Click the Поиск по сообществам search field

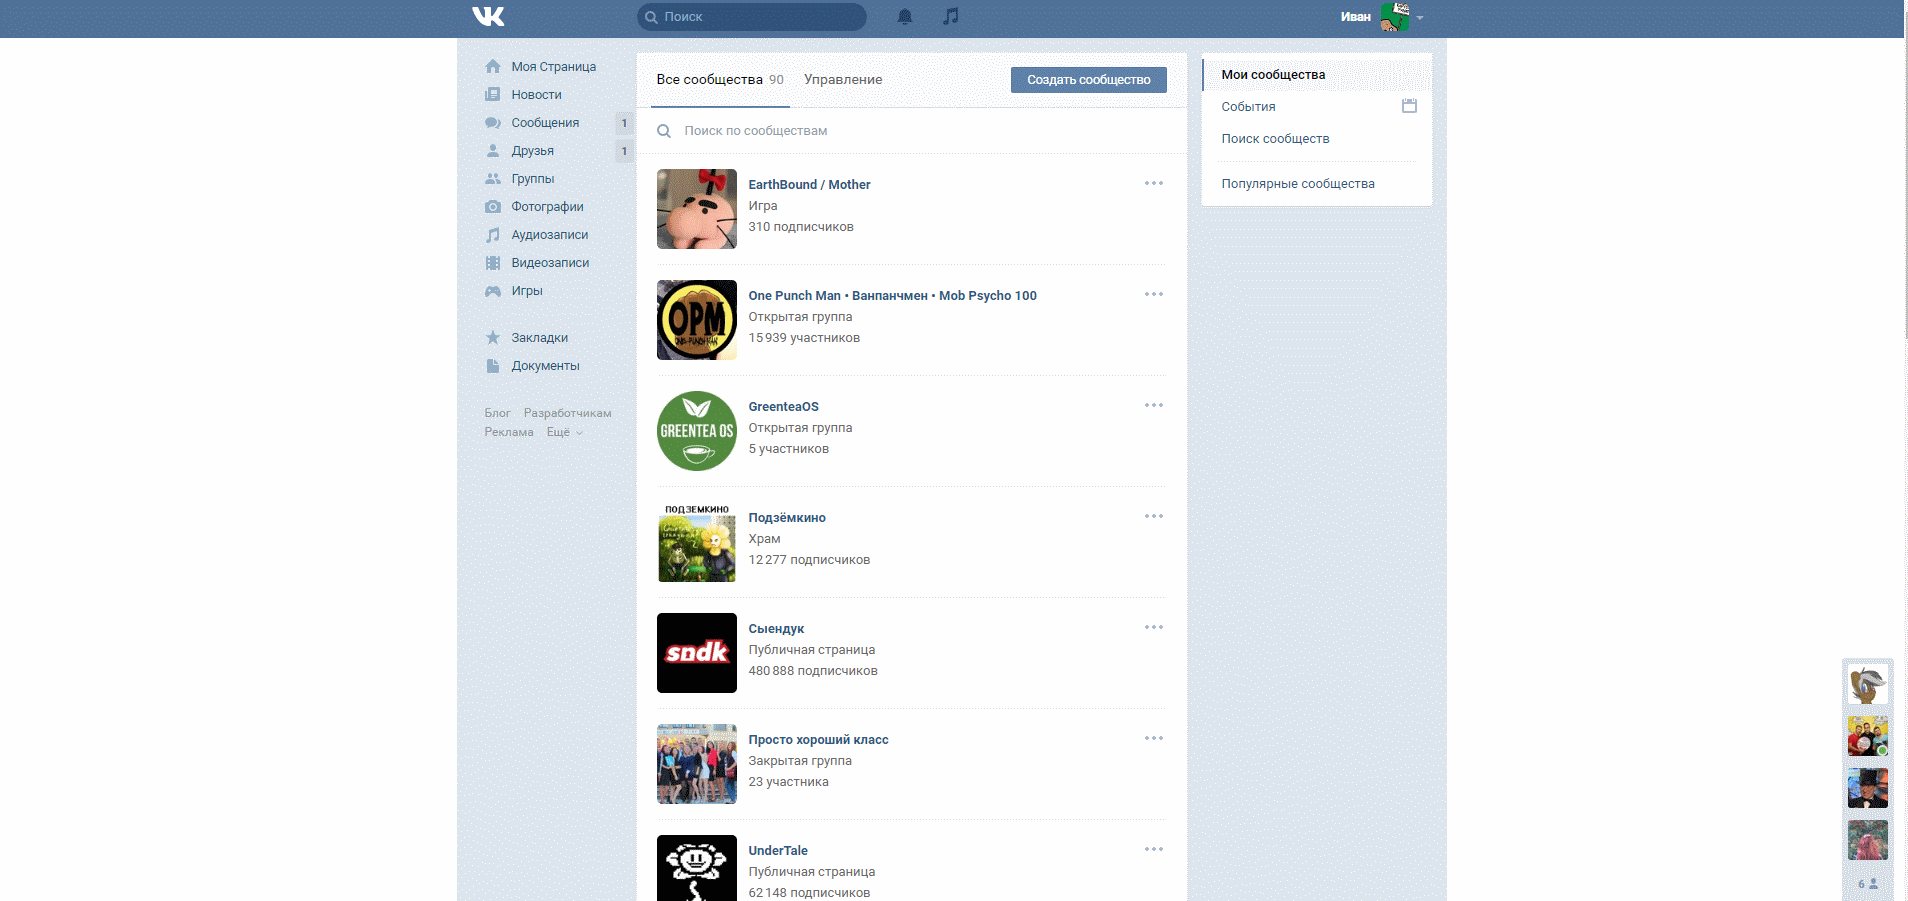tap(912, 131)
